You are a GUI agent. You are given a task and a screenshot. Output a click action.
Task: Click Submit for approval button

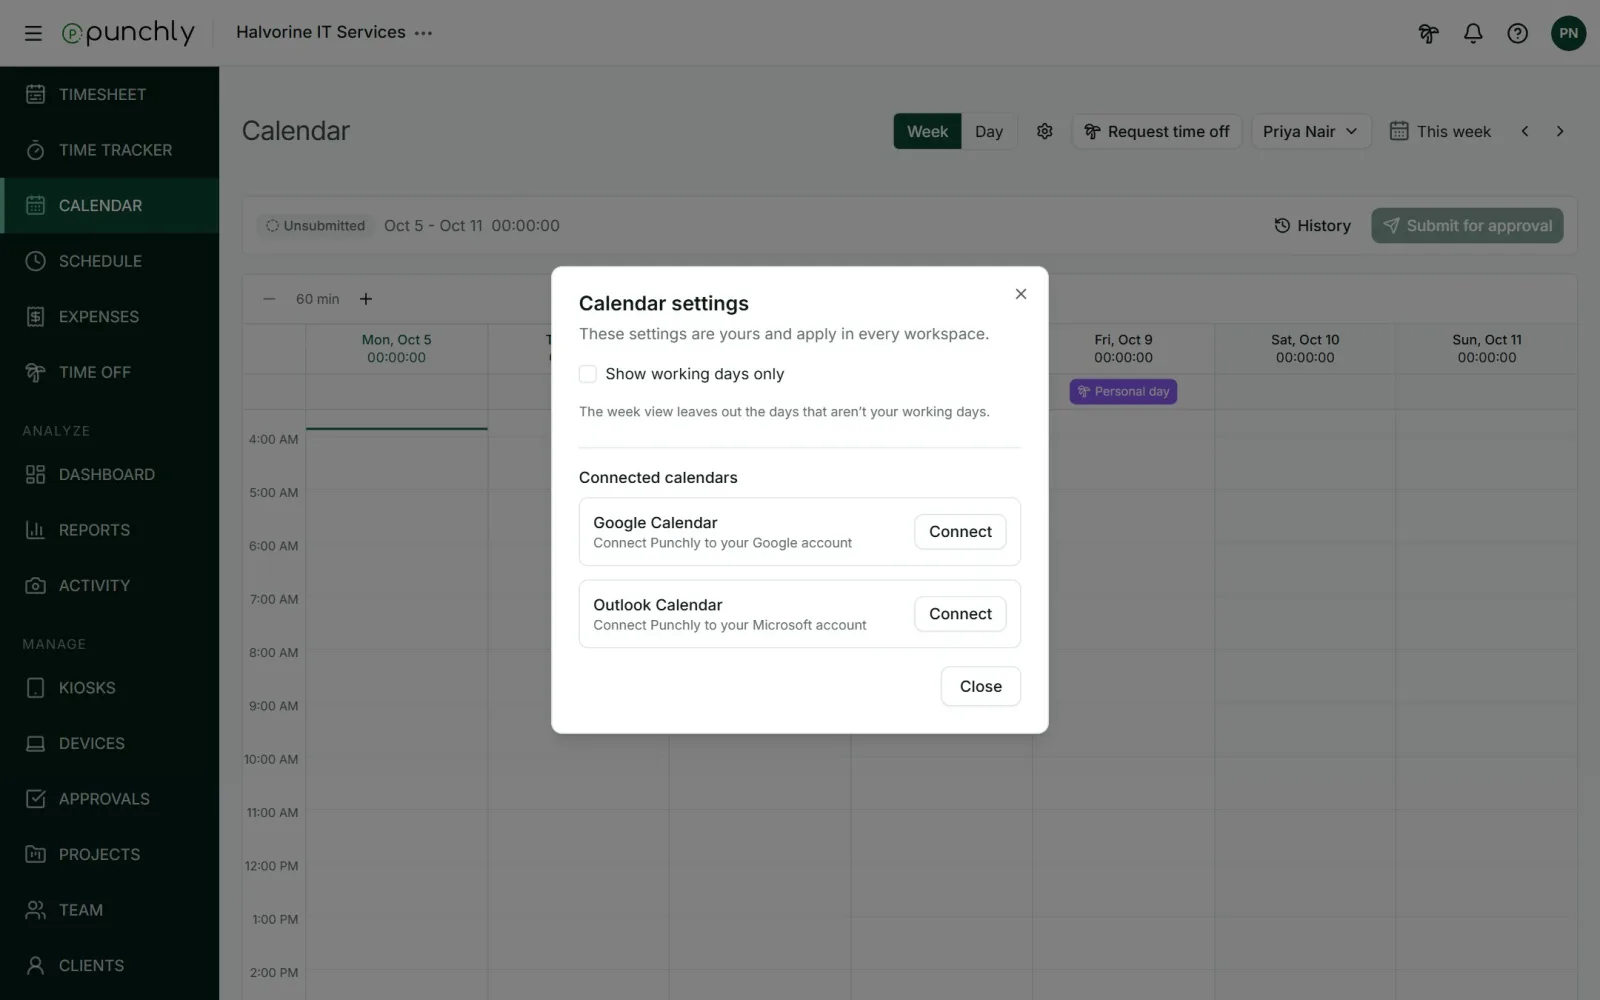[x=1467, y=226]
